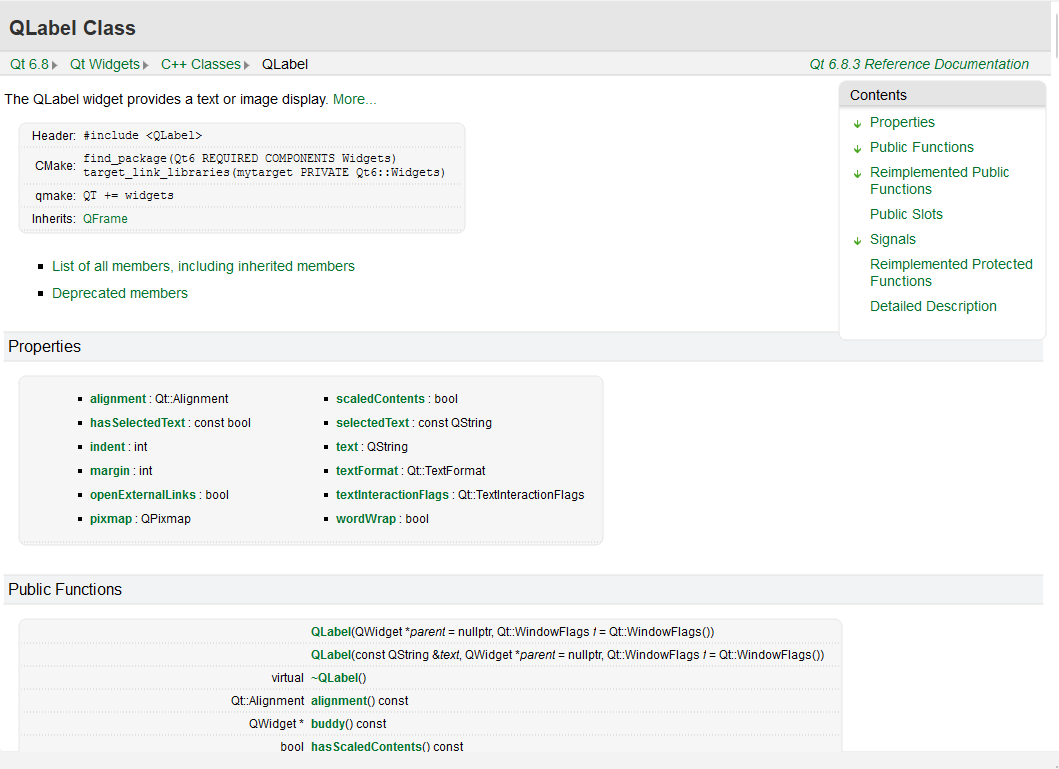Click the QWidget * return type text
This screenshot has width=1059, height=769.
[x=276, y=724]
